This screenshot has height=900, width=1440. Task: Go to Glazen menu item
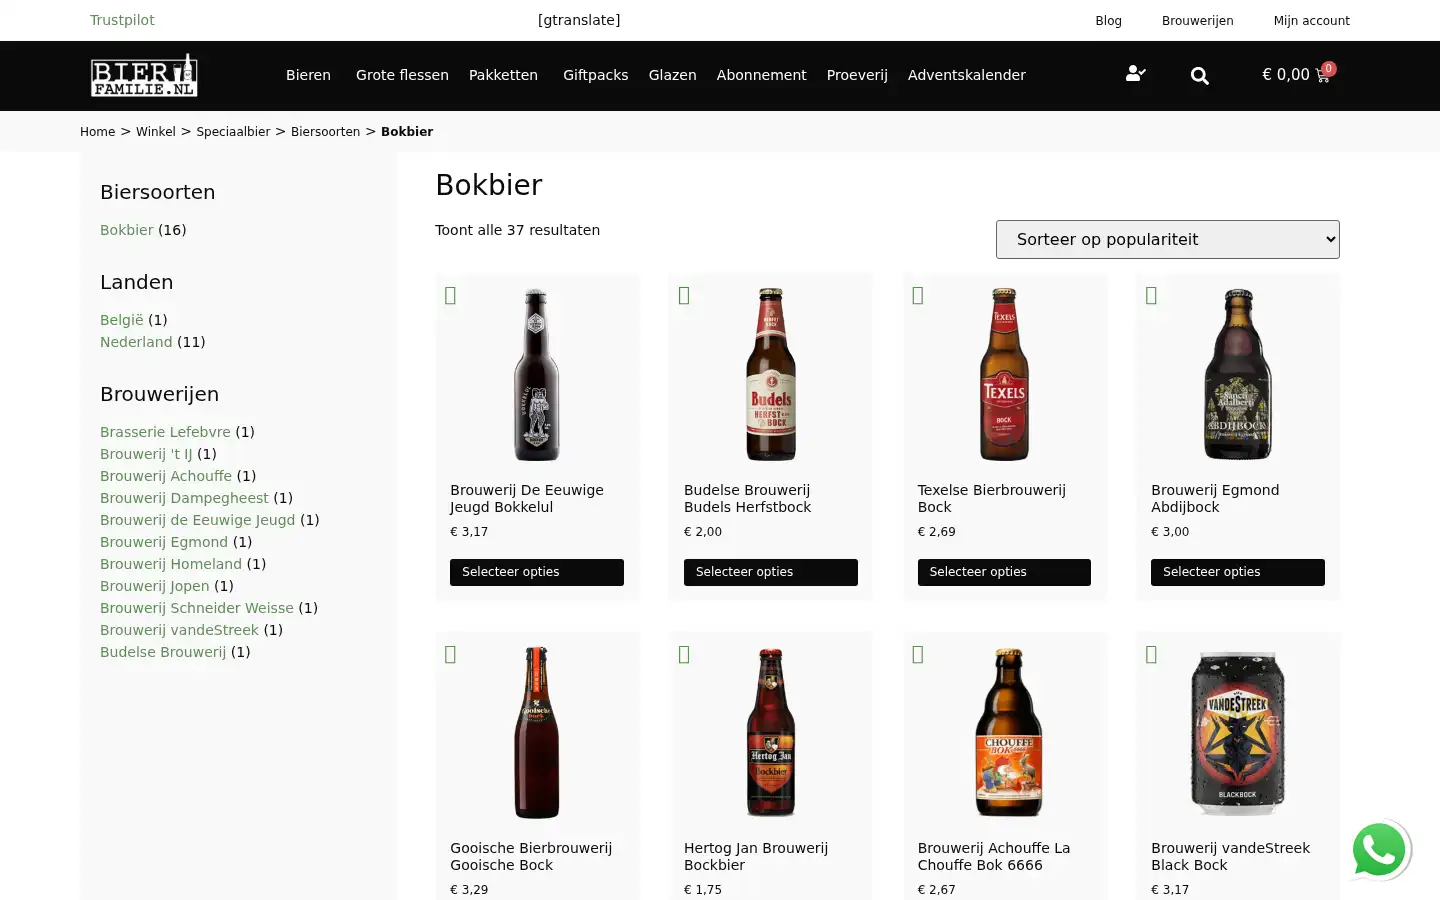click(x=672, y=75)
